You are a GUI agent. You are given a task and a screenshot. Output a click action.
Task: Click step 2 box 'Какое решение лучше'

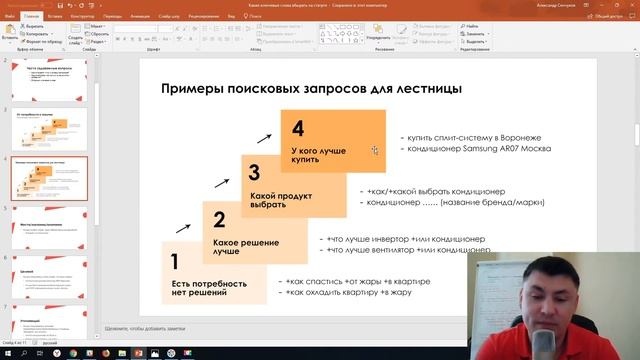tap(255, 232)
